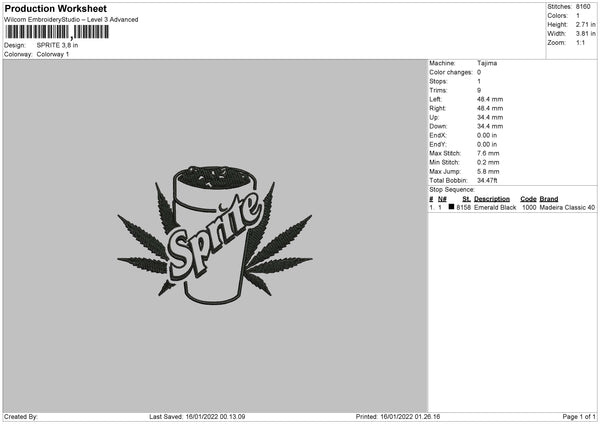Click the Stops value 1
The height and width of the screenshot is (424, 600).
(x=479, y=82)
